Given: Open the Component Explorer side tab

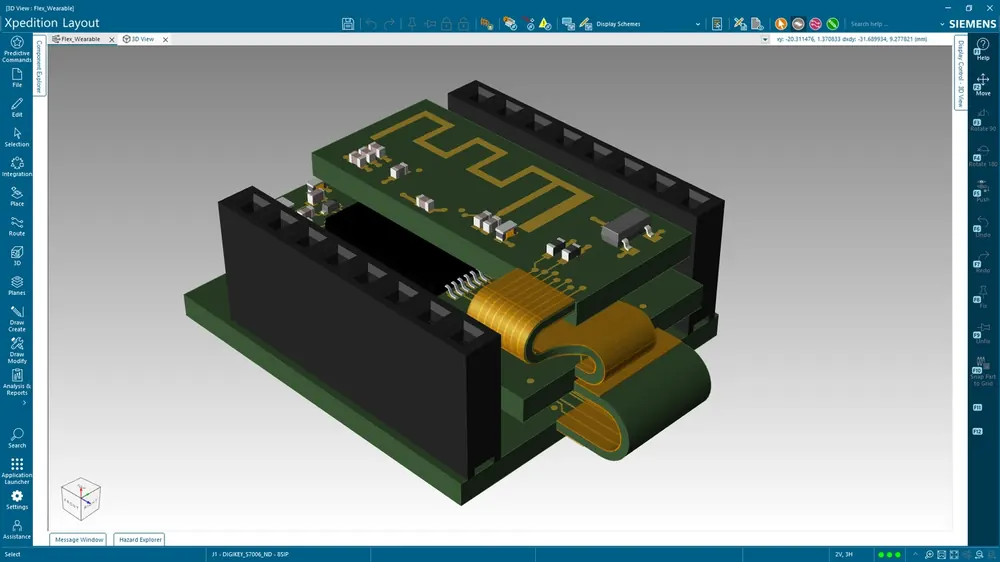Looking at the screenshot, I should [x=39, y=67].
